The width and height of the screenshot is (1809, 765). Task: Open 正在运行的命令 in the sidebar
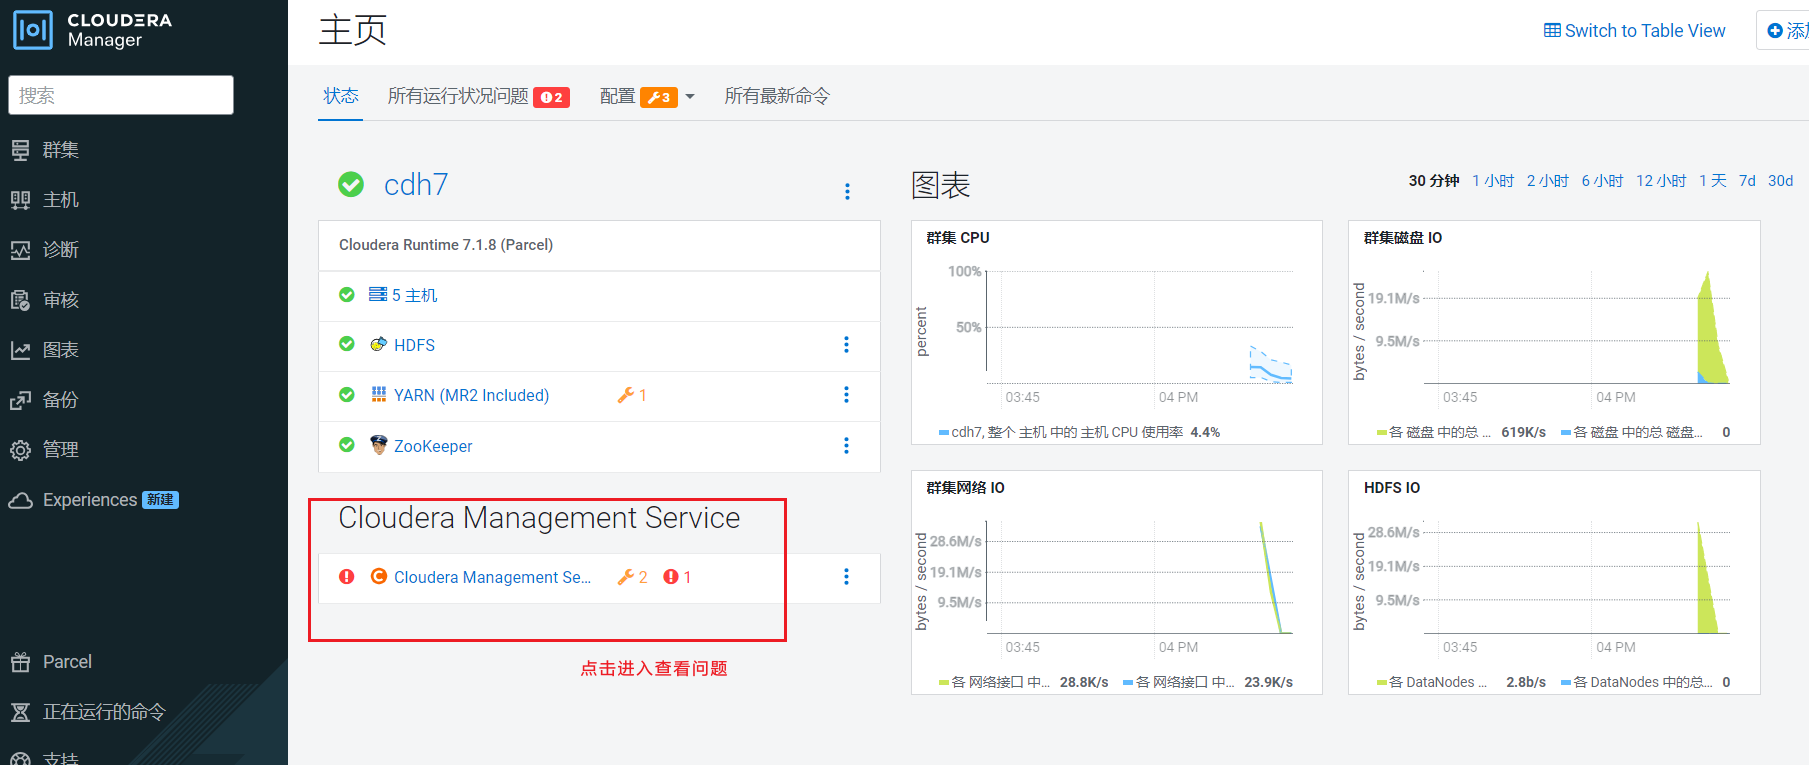(104, 712)
